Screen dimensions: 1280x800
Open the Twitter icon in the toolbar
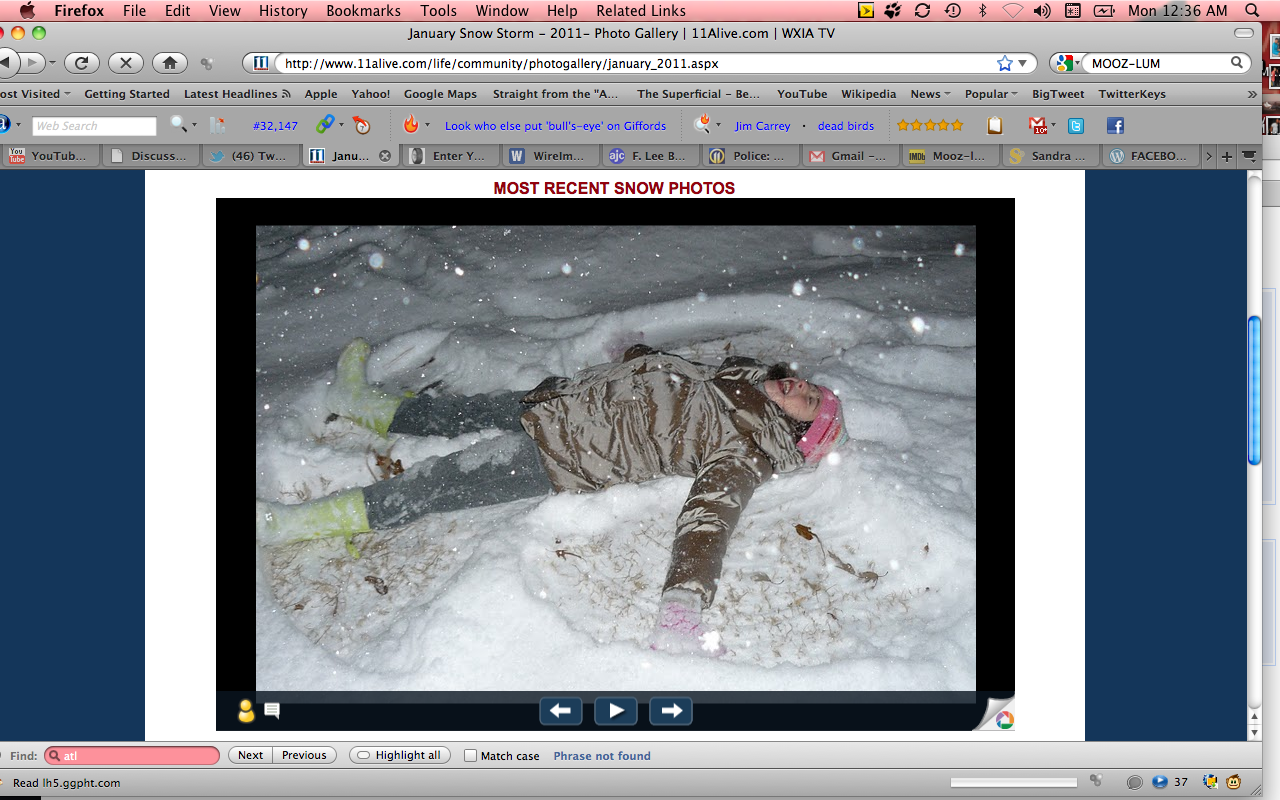(x=1076, y=126)
